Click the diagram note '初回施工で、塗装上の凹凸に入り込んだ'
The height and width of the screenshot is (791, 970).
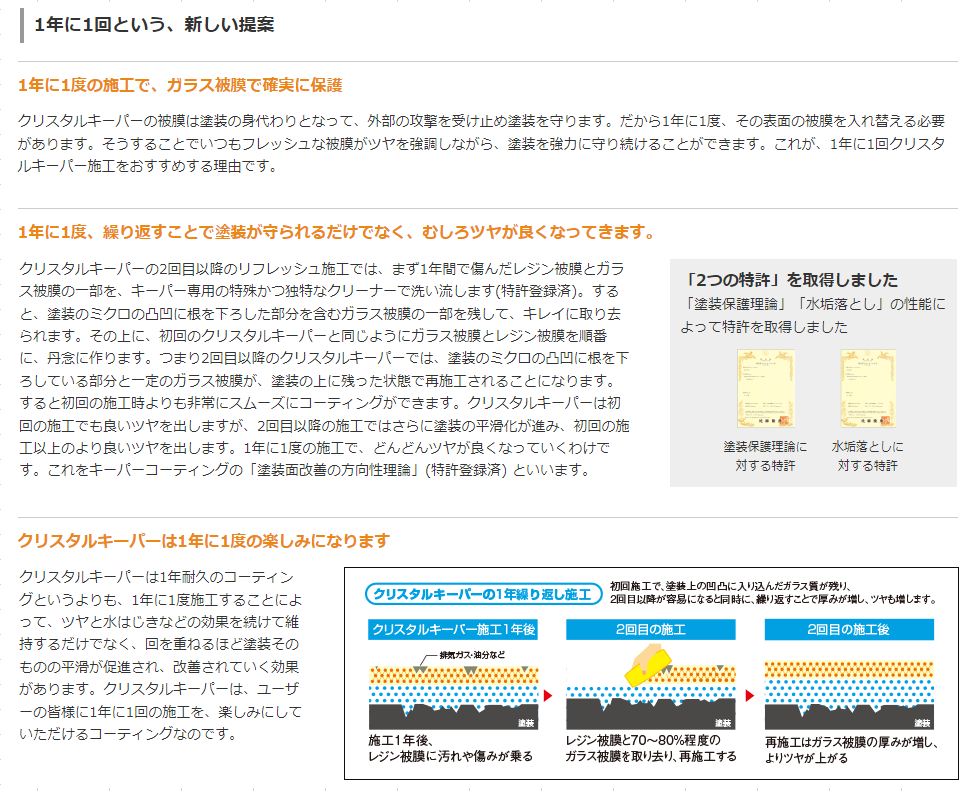[773, 592]
